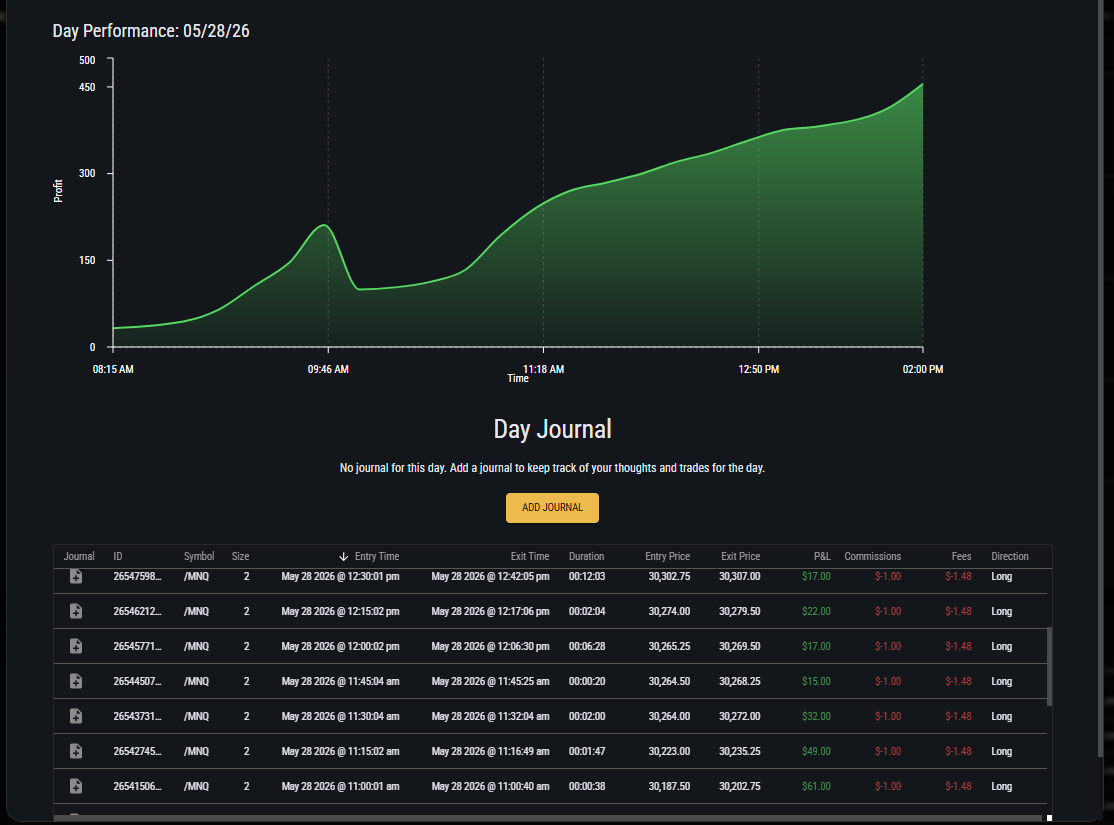
Task: Click entry price 30,187.50
Action: pyautogui.click(x=669, y=786)
